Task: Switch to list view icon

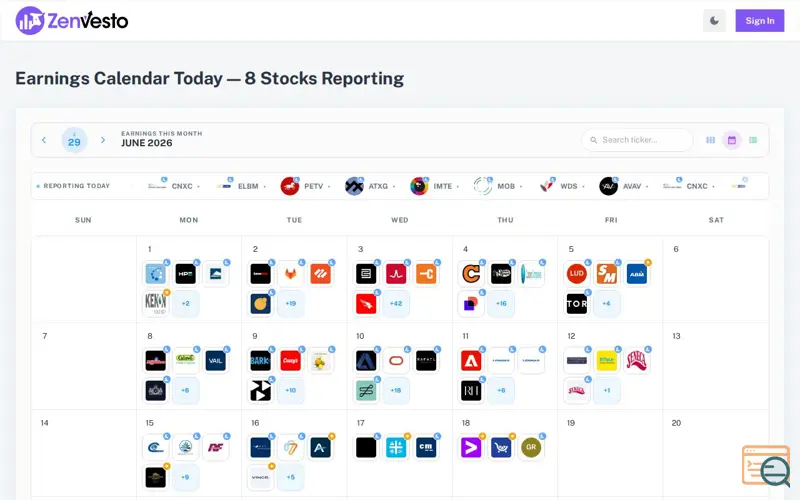Action: (x=753, y=140)
